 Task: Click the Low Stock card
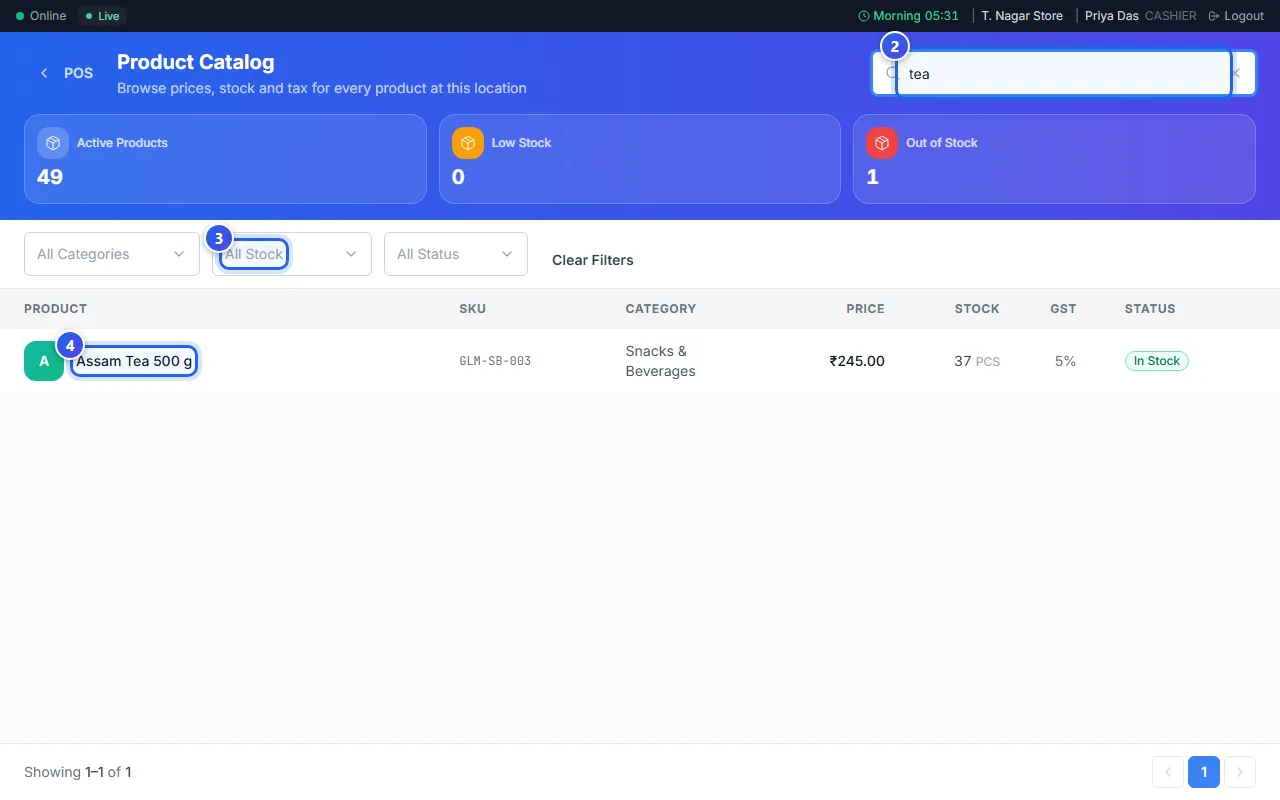coord(640,159)
